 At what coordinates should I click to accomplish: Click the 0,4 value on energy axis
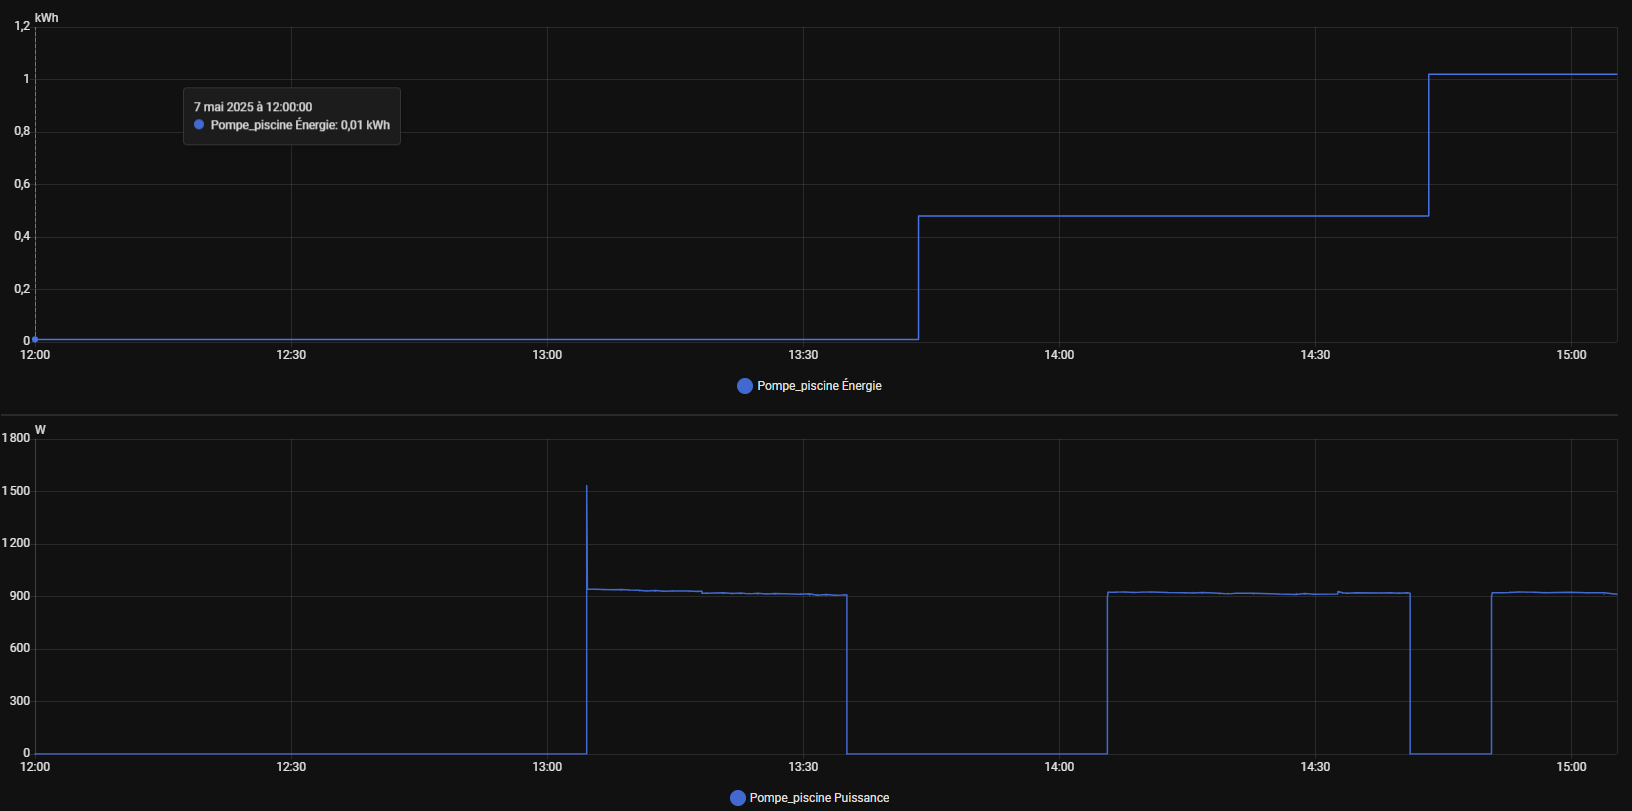coord(22,236)
